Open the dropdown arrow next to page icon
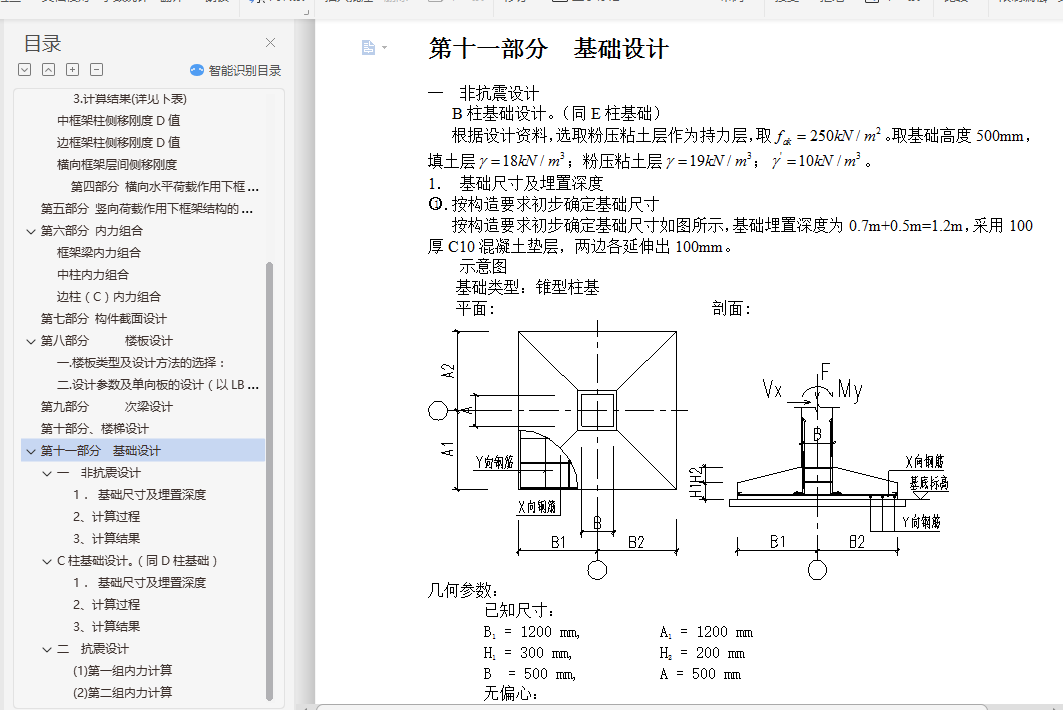Viewport: 1063px width, 710px height. pos(384,47)
